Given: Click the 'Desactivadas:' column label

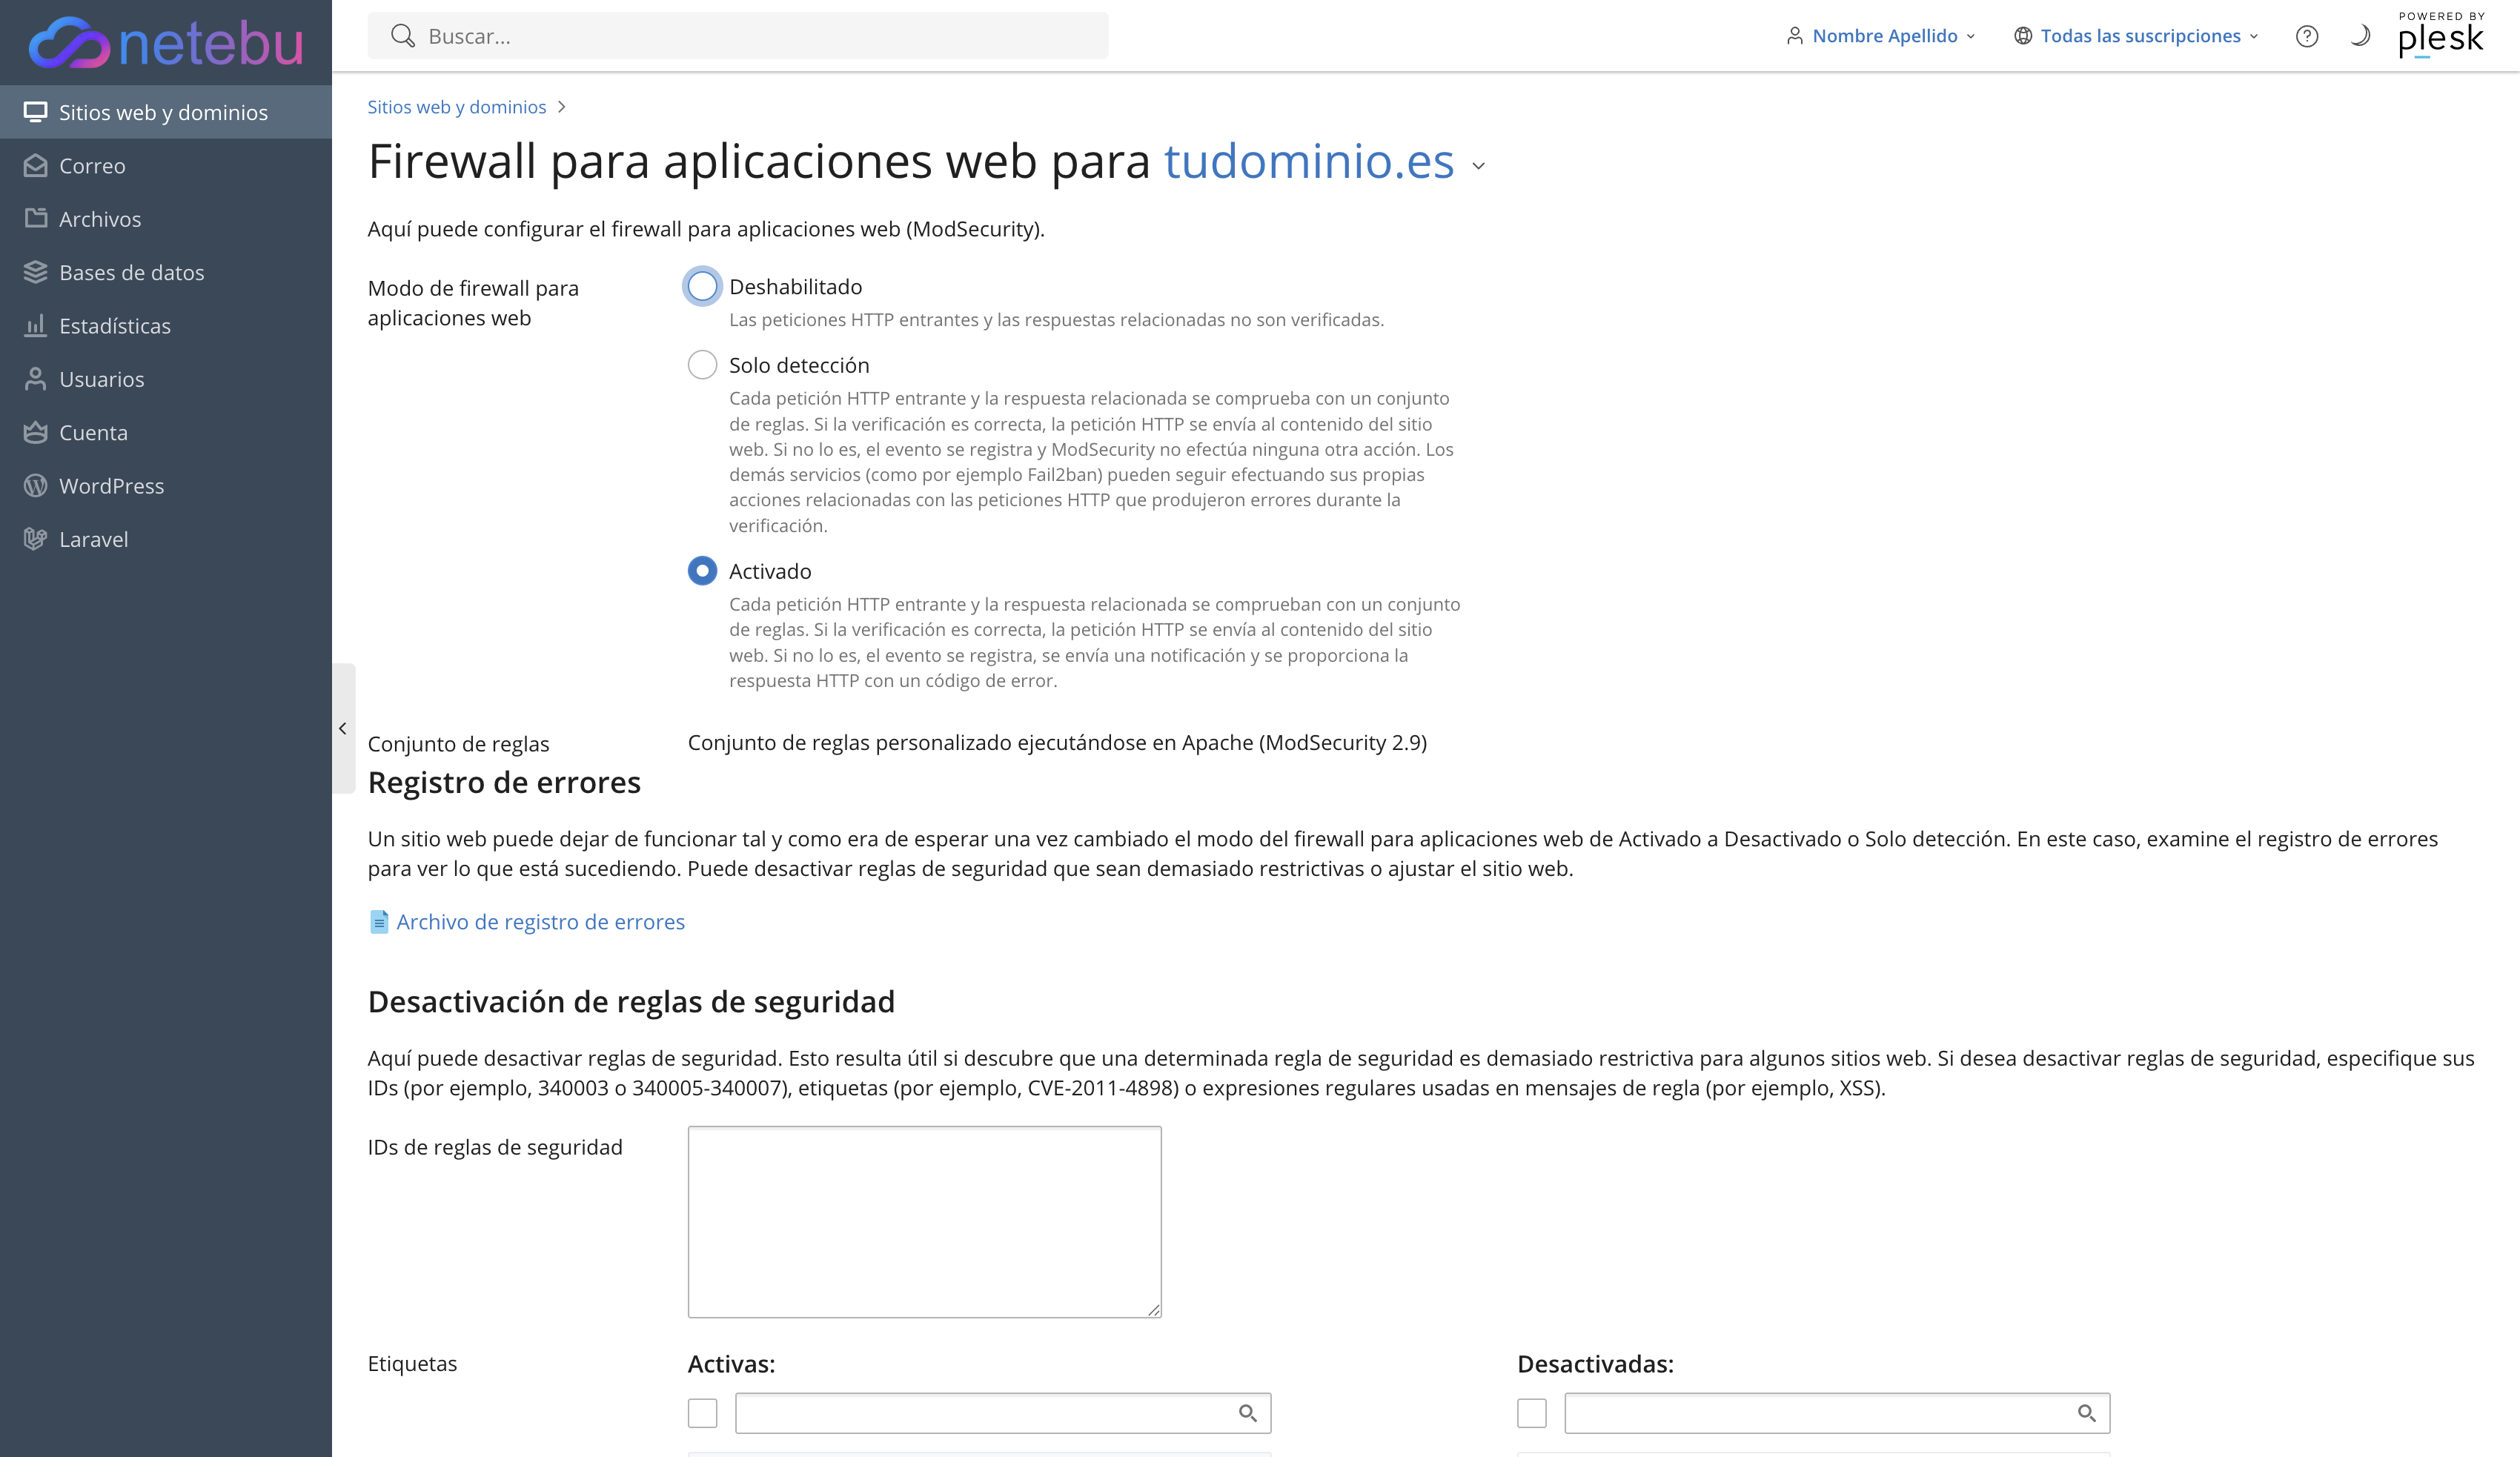Looking at the screenshot, I should point(1595,1364).
